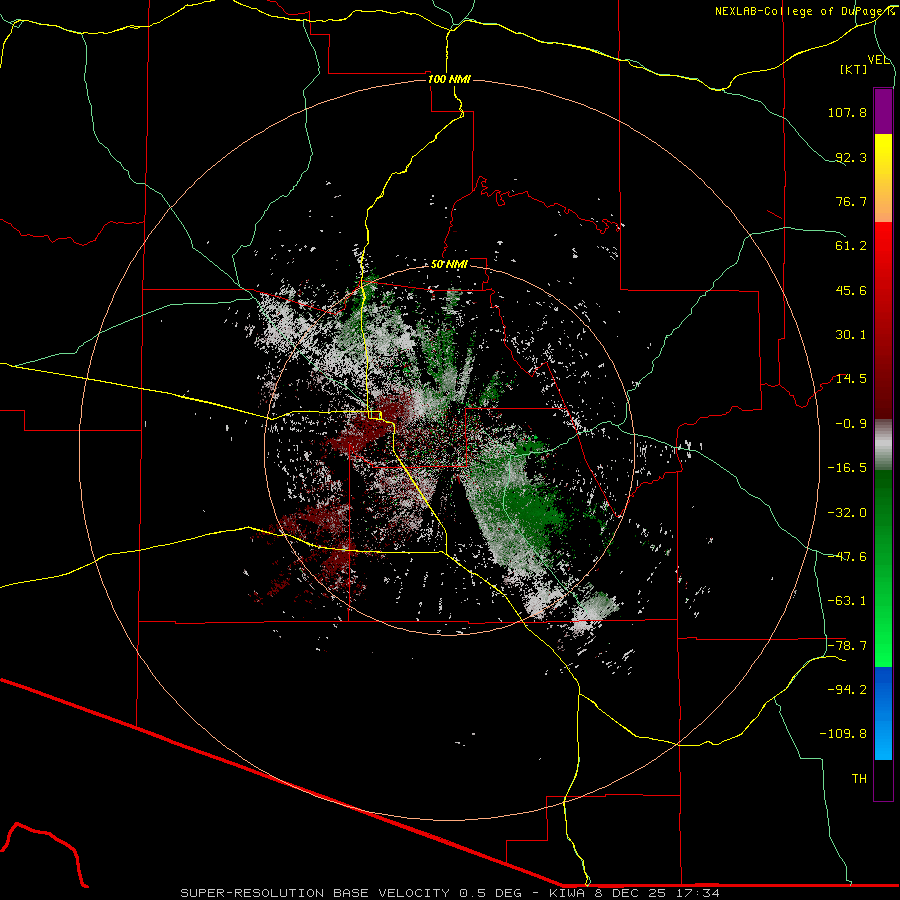The height and width of the screenshot is (900, 900).
Task: Click the 76.7 value on velocity scale
Action: (851, 201)
